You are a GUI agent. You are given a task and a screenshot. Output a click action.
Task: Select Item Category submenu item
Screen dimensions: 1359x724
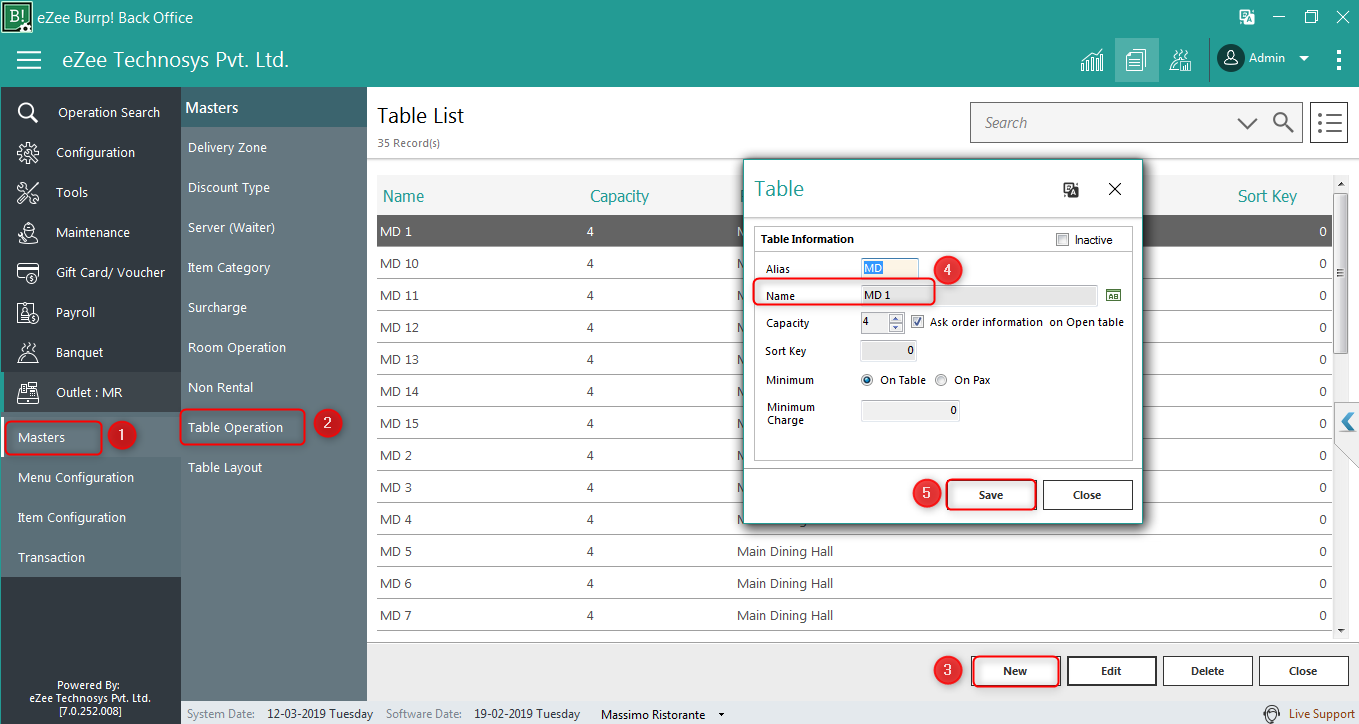229,267
